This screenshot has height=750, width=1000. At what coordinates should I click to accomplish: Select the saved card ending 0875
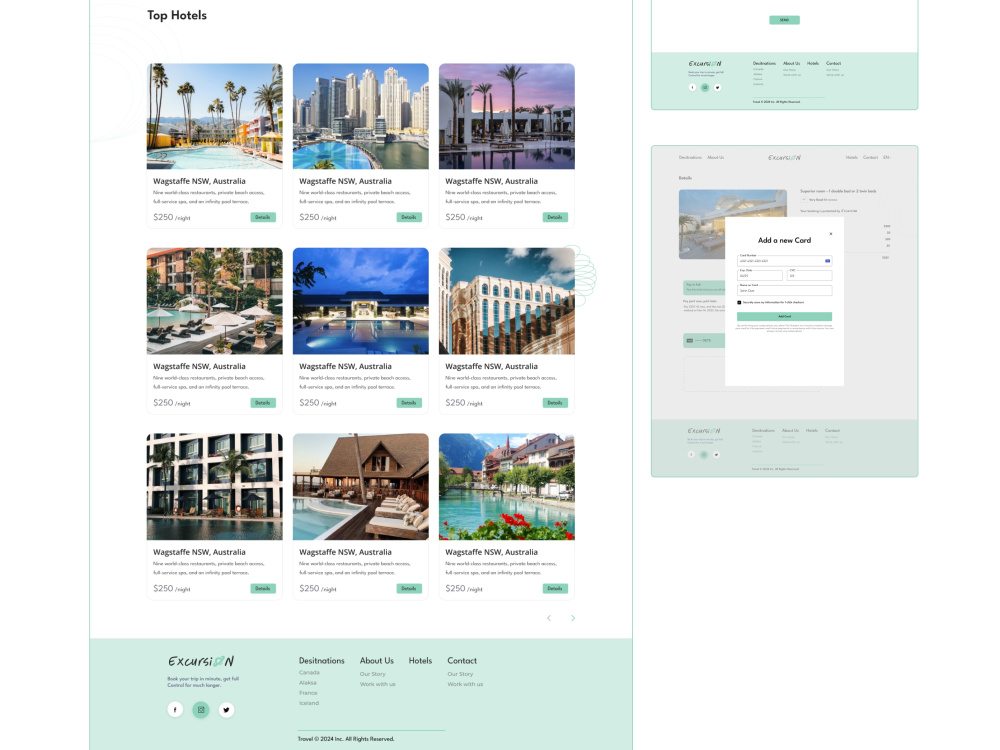click(x=704, y=341)
